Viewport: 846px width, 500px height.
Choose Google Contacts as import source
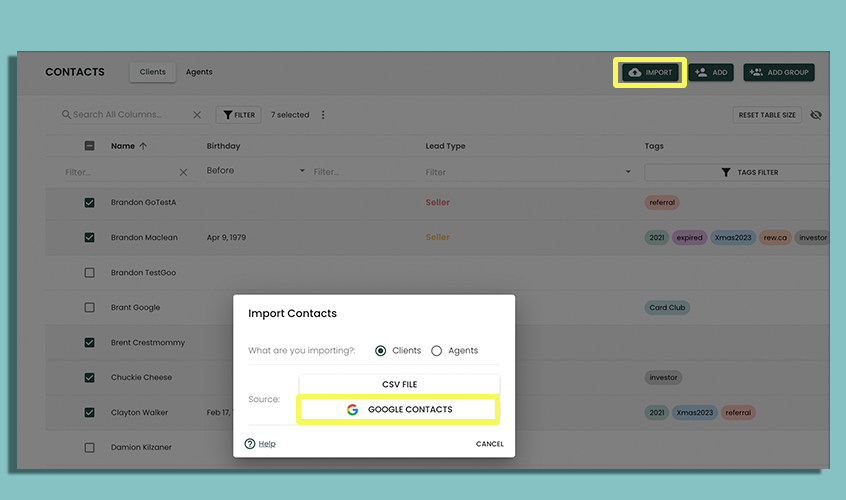pos(399,409)
